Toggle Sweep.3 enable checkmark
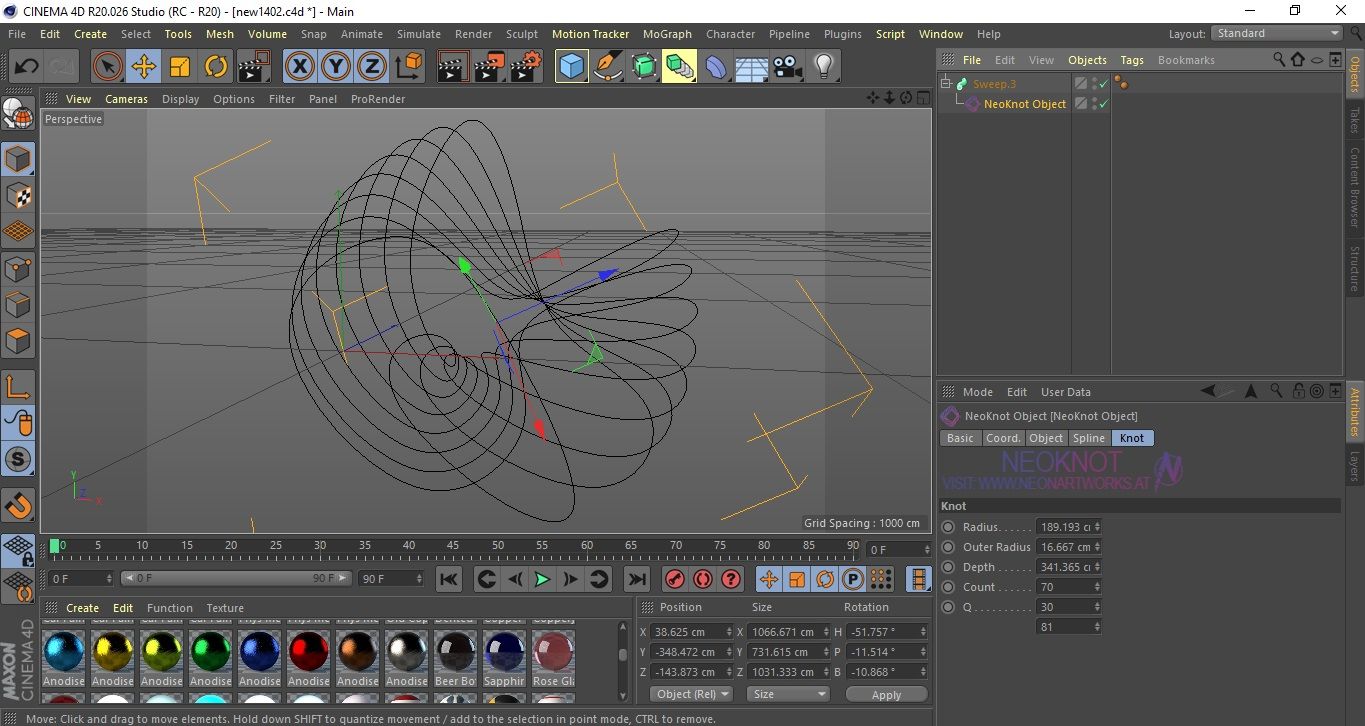Viewport: 1365px width, 726px height. [1104, 84]
